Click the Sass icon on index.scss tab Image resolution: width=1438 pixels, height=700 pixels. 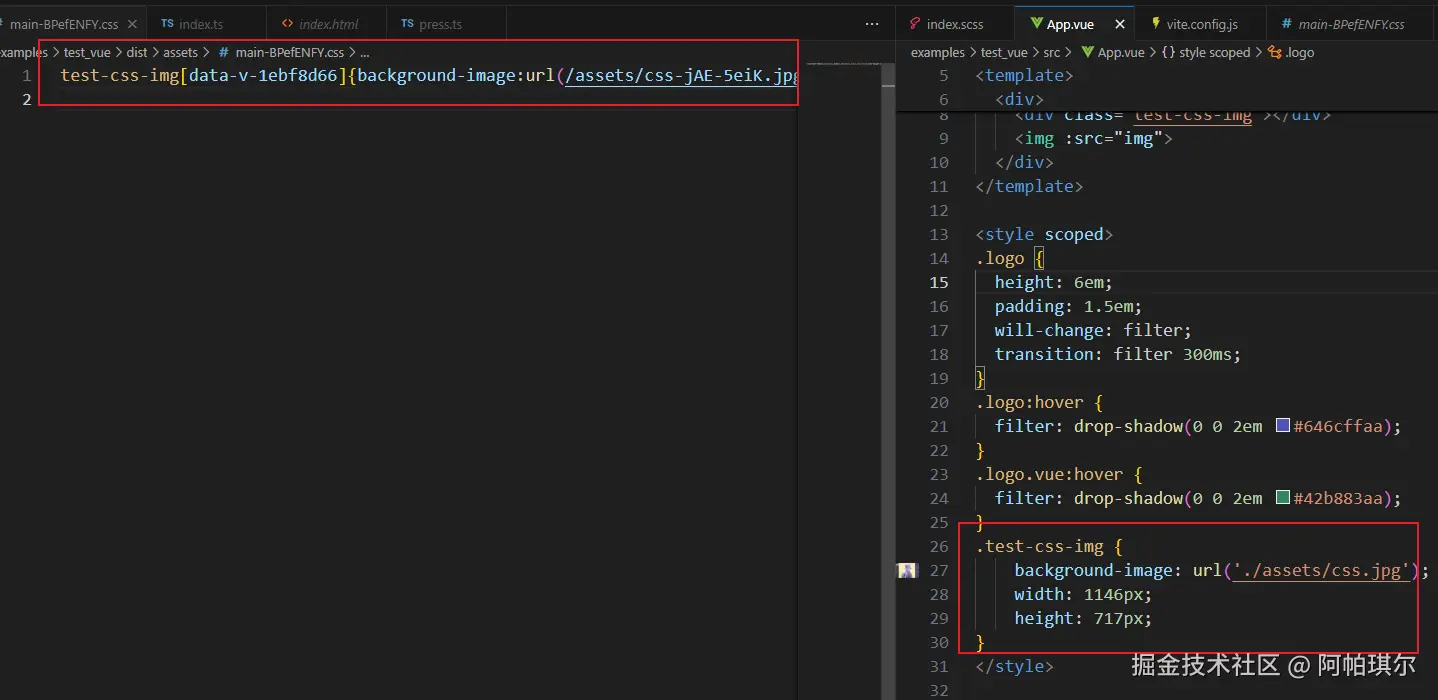coord(915,24)
